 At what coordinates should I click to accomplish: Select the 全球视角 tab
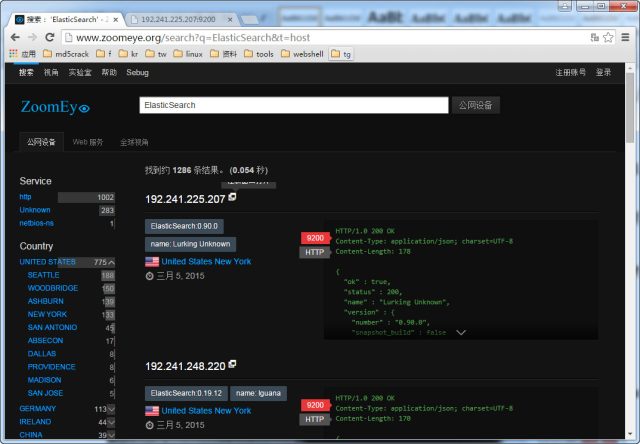click(134, 142)
